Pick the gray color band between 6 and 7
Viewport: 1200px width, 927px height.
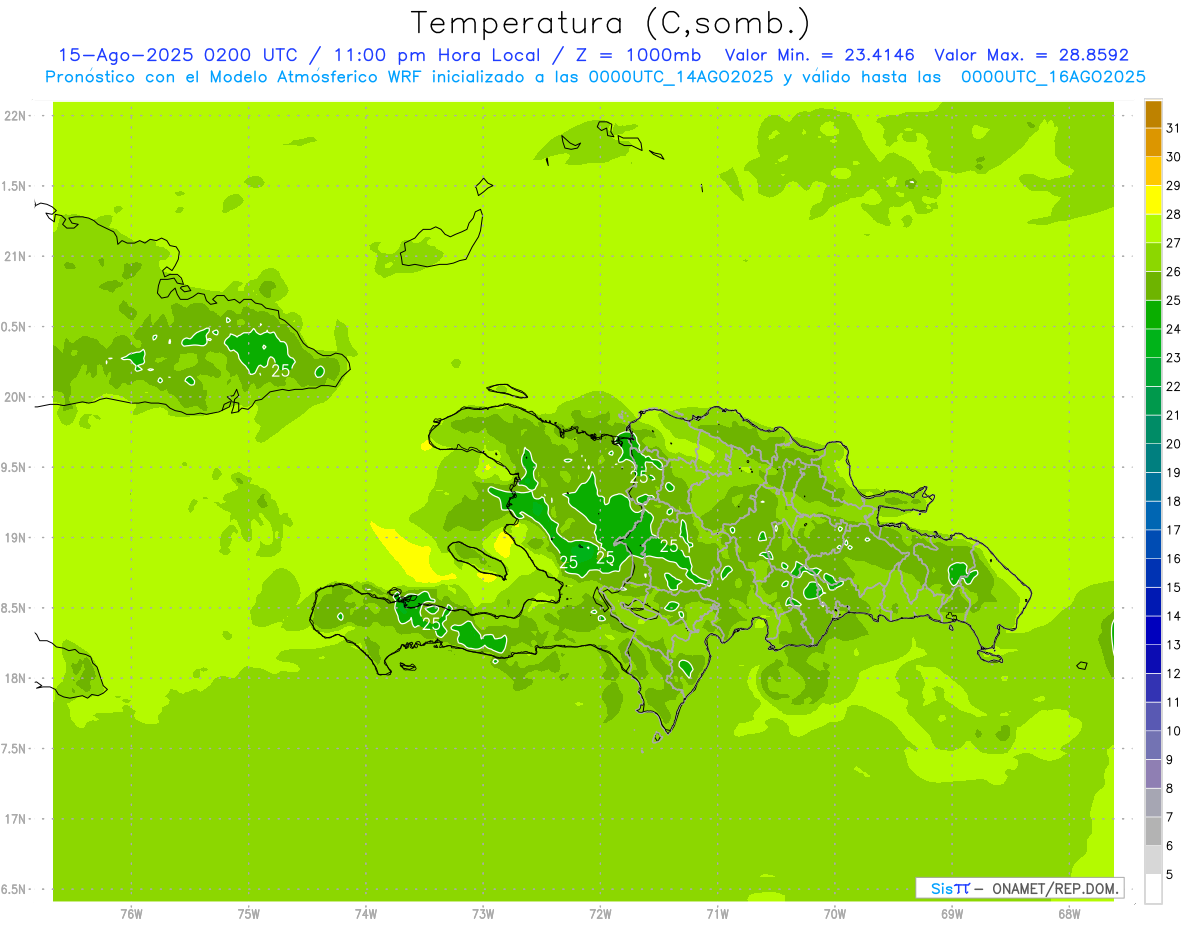click(x=1154, y=832)
